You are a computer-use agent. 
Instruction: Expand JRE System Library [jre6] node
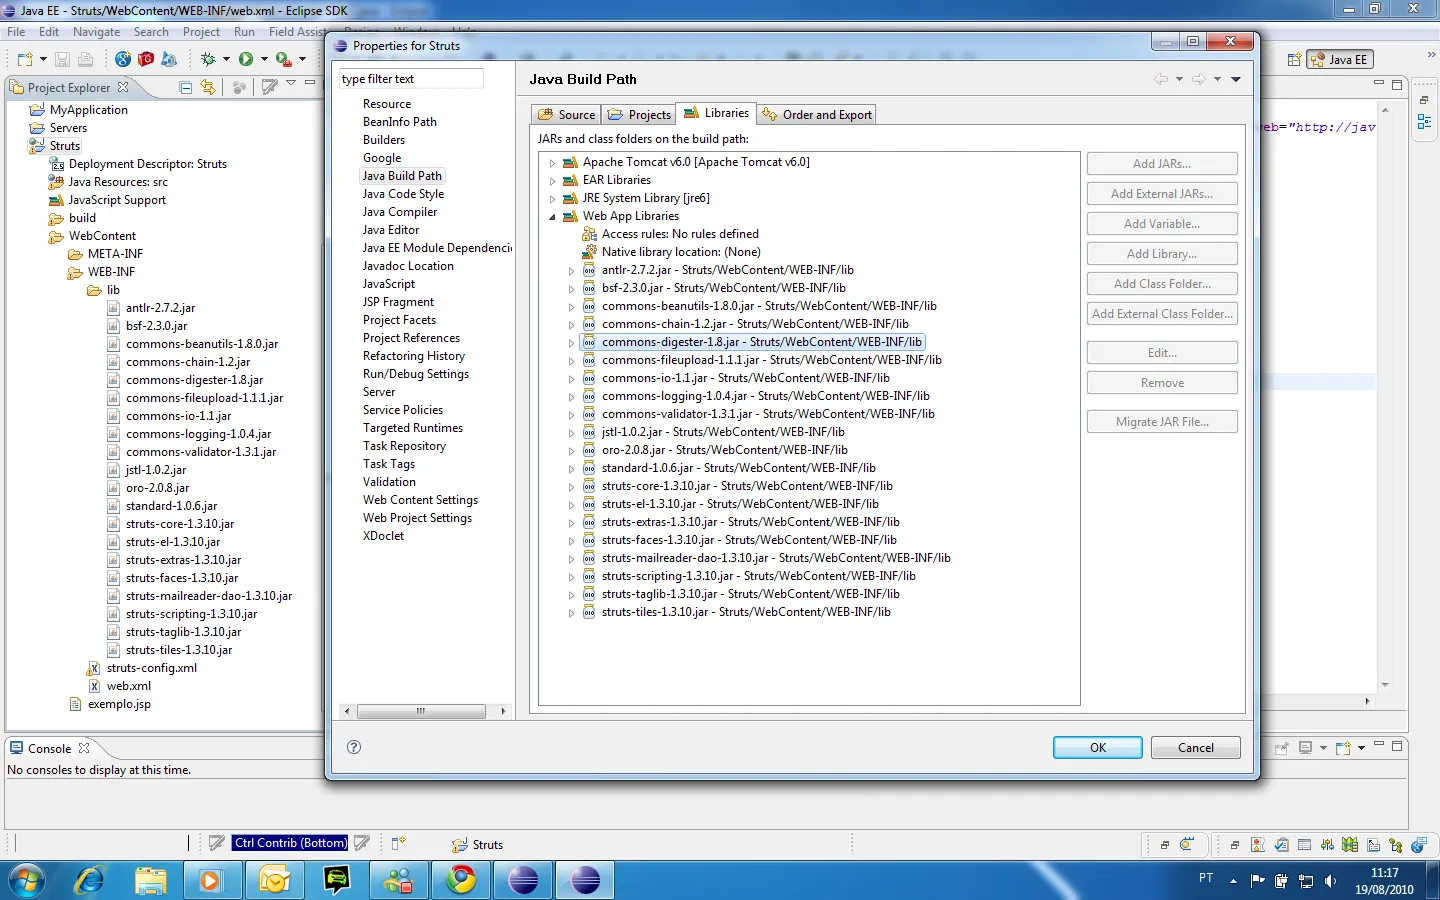coord(552,198)
